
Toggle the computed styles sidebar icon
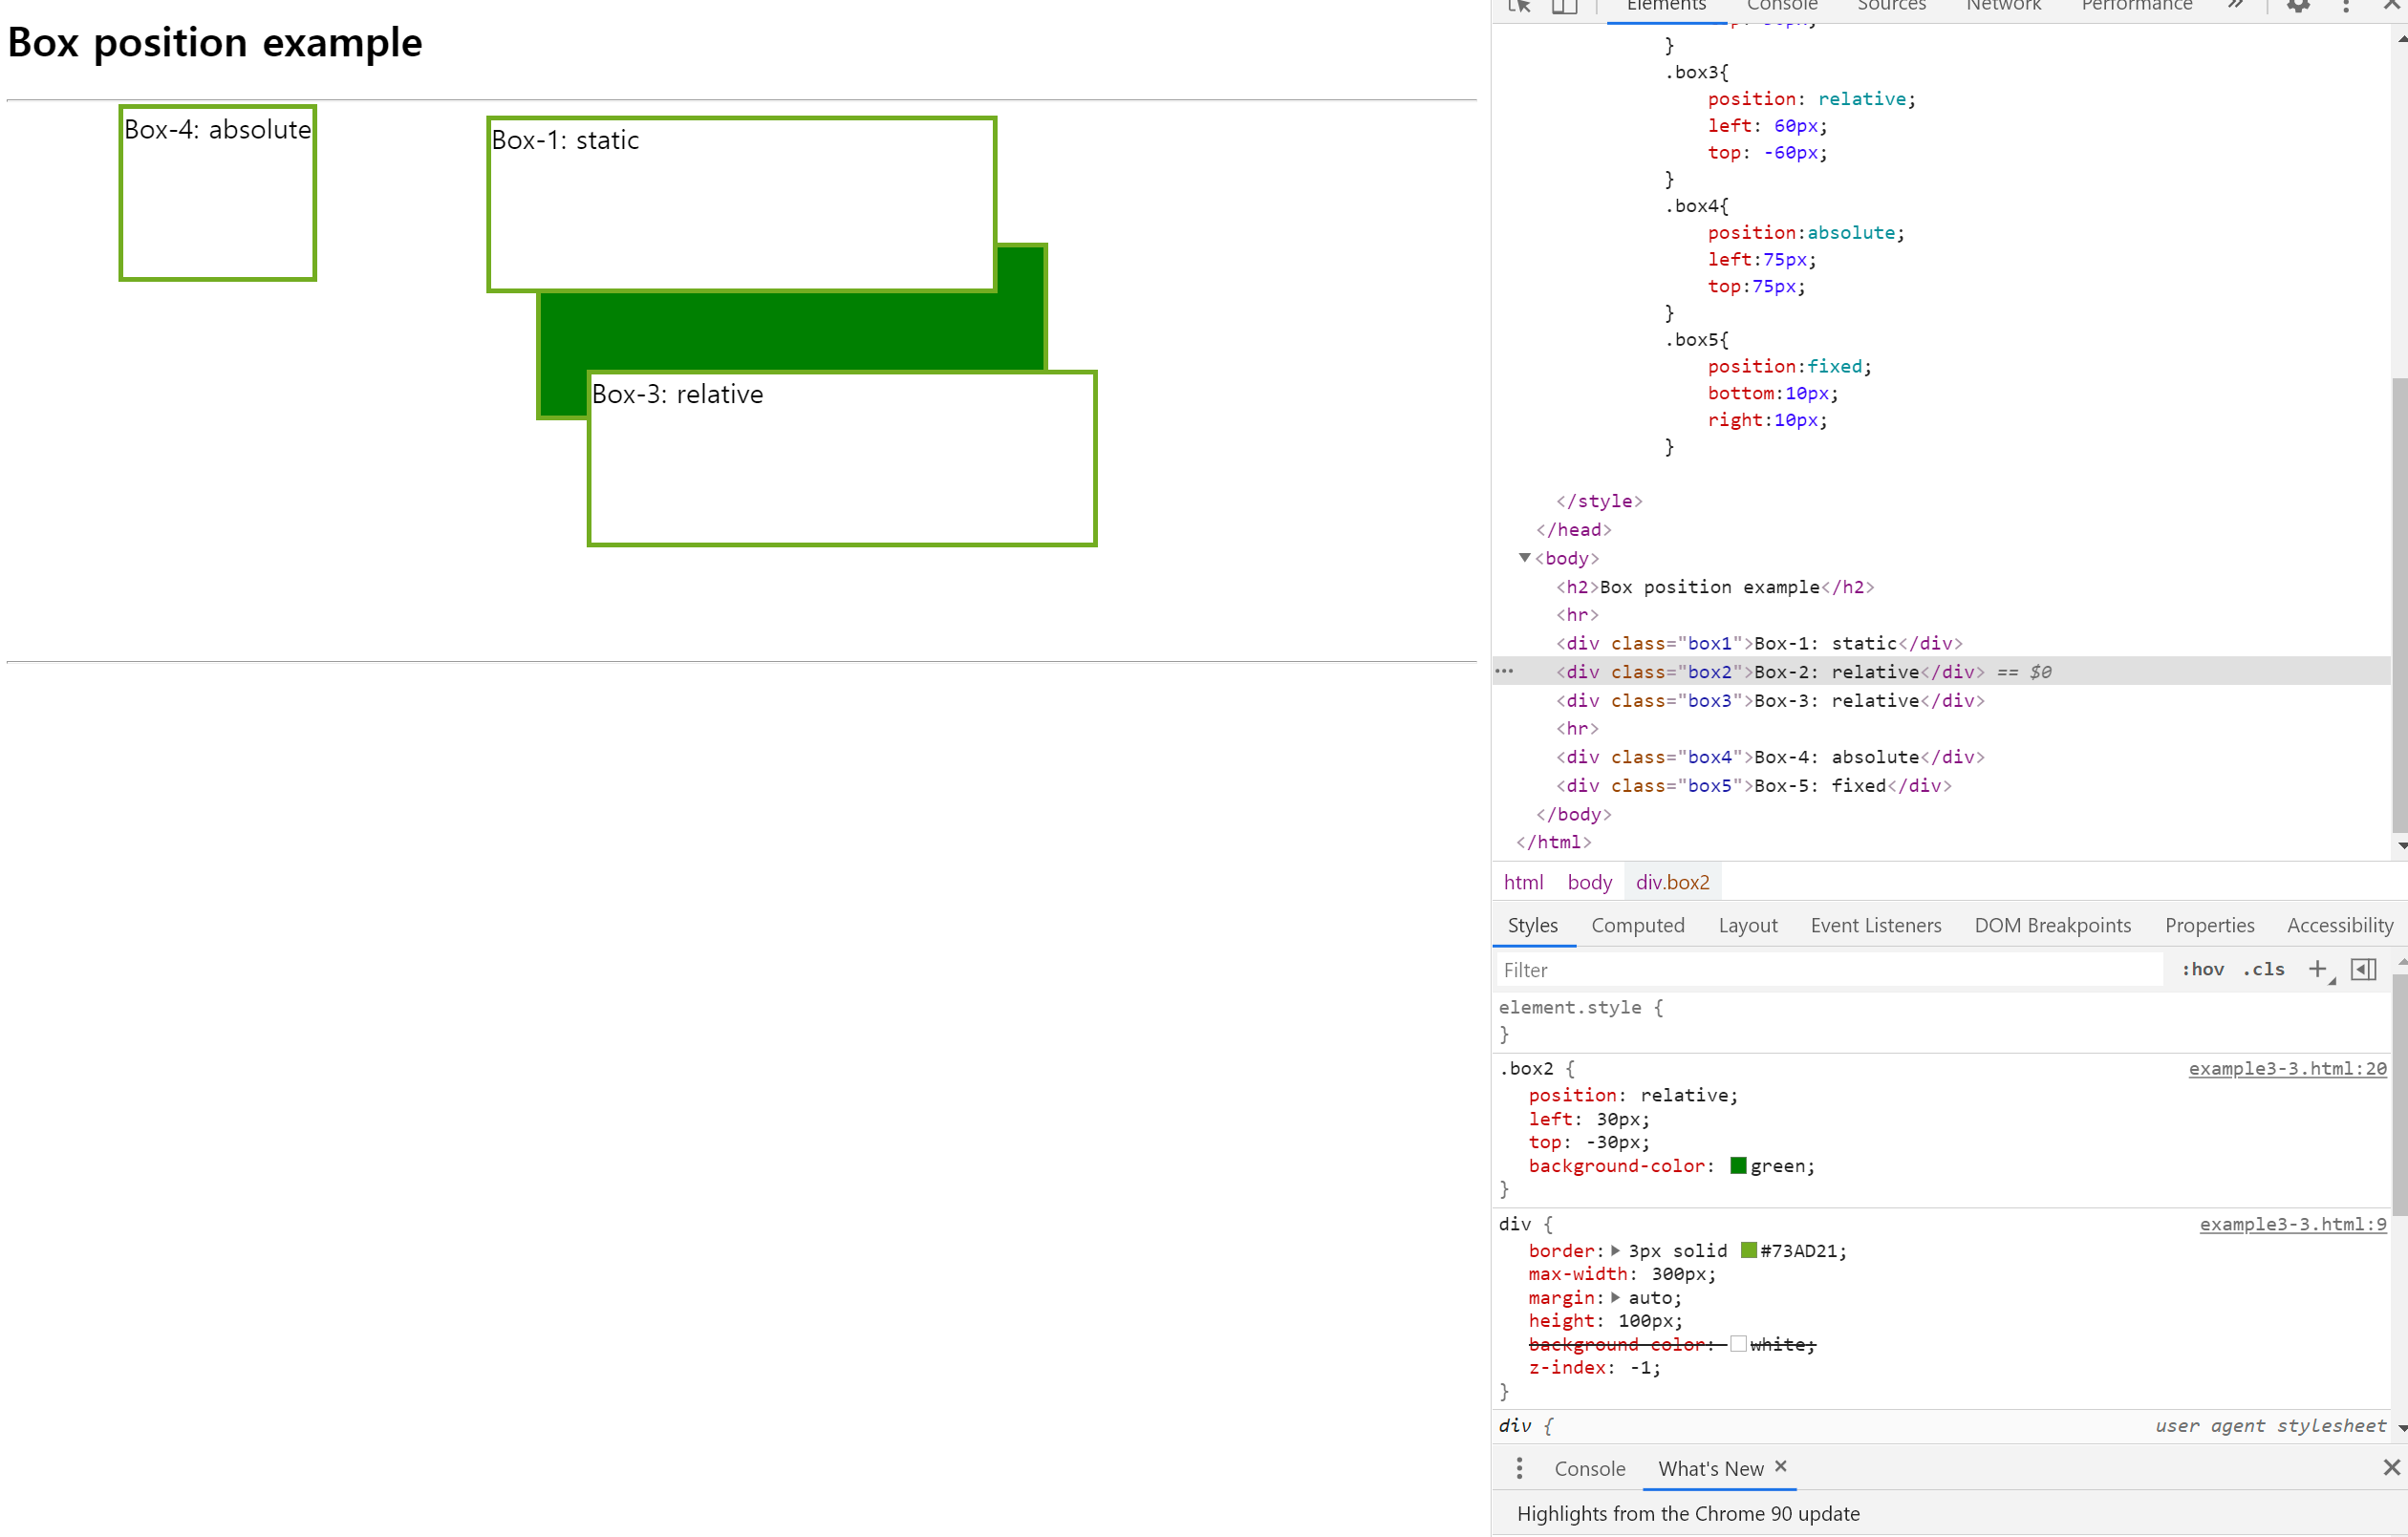click(2363, 969)
